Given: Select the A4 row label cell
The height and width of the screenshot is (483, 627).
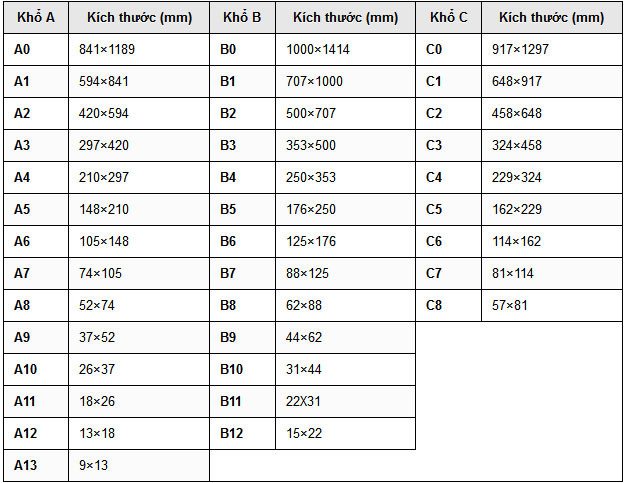Looking at the screenshot, I should [24, 177].
